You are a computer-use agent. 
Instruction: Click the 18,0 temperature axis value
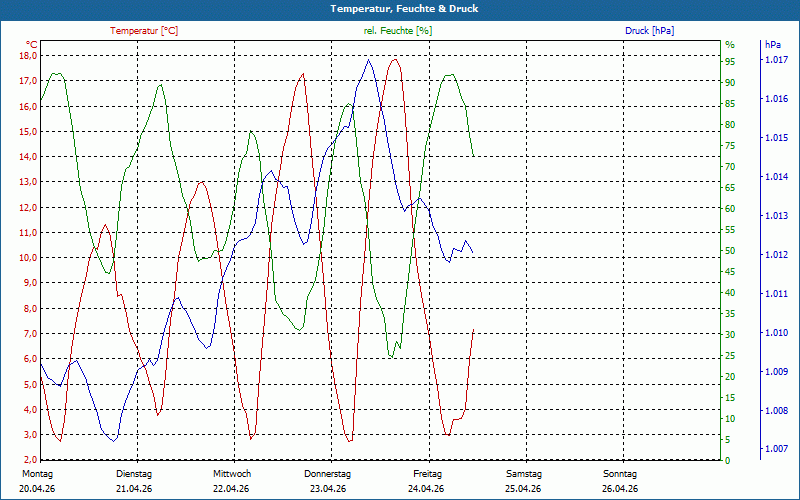click(x=28, y=56)
